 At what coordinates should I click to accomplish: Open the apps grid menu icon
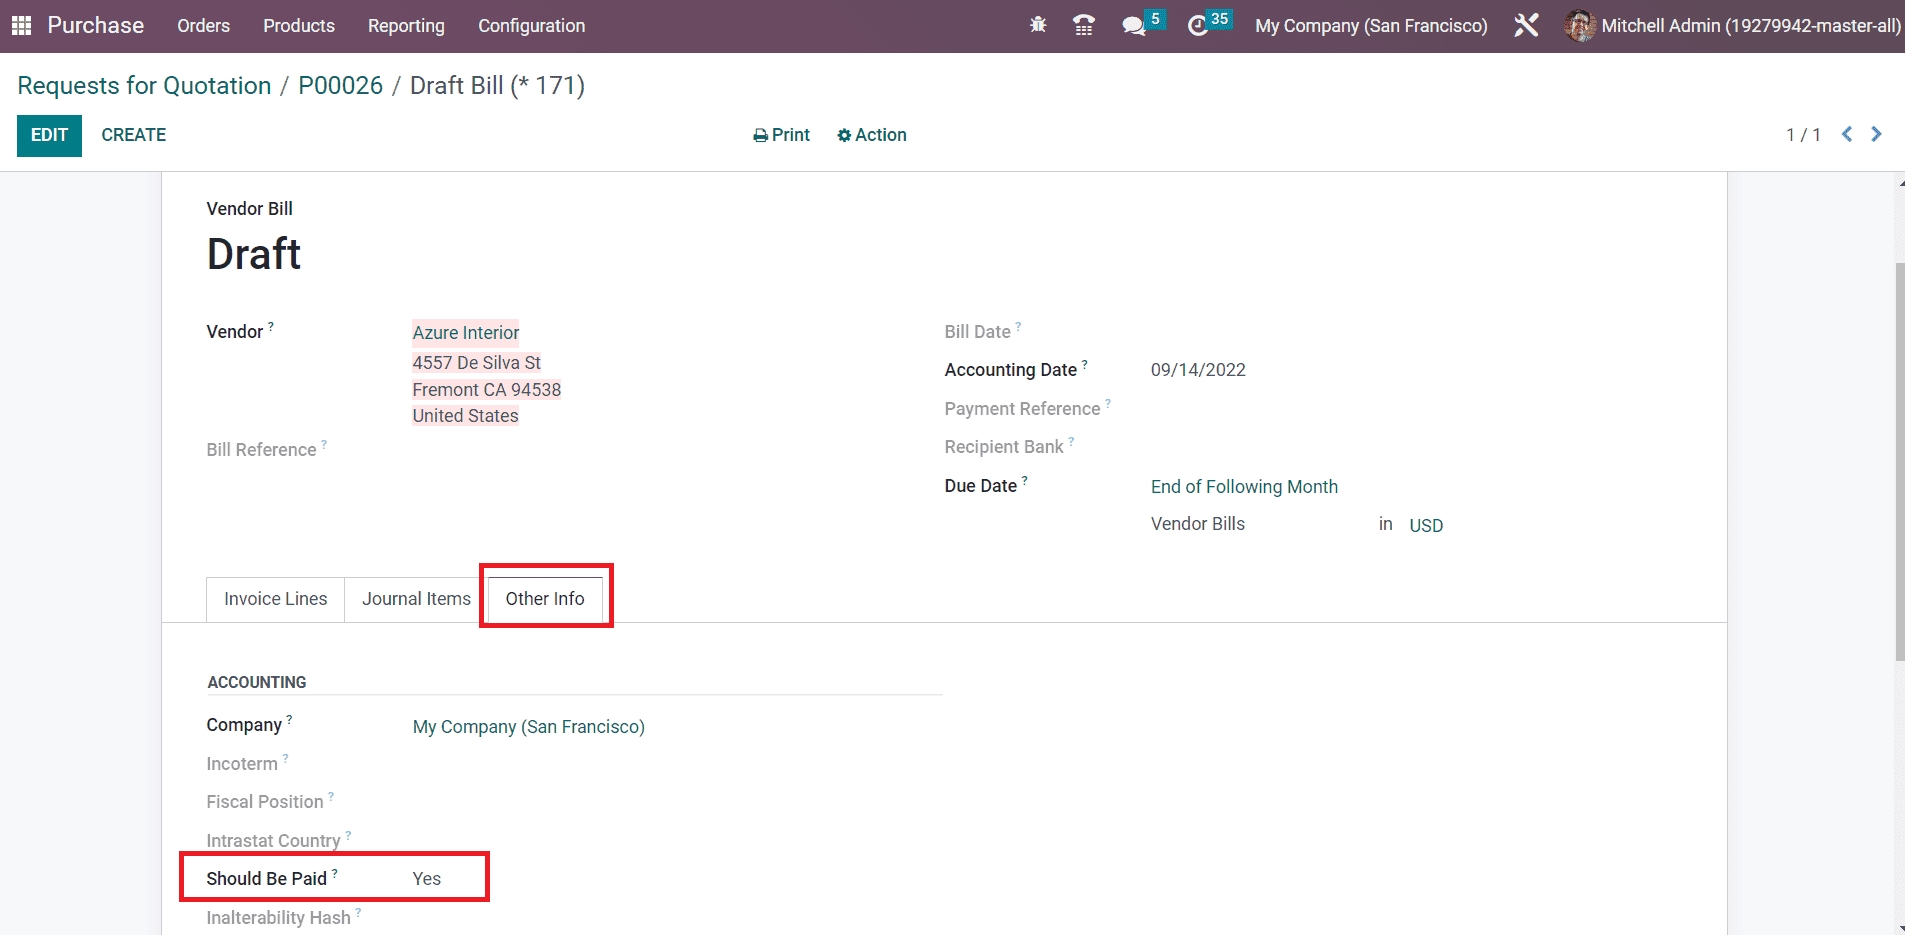click(21, 25)
